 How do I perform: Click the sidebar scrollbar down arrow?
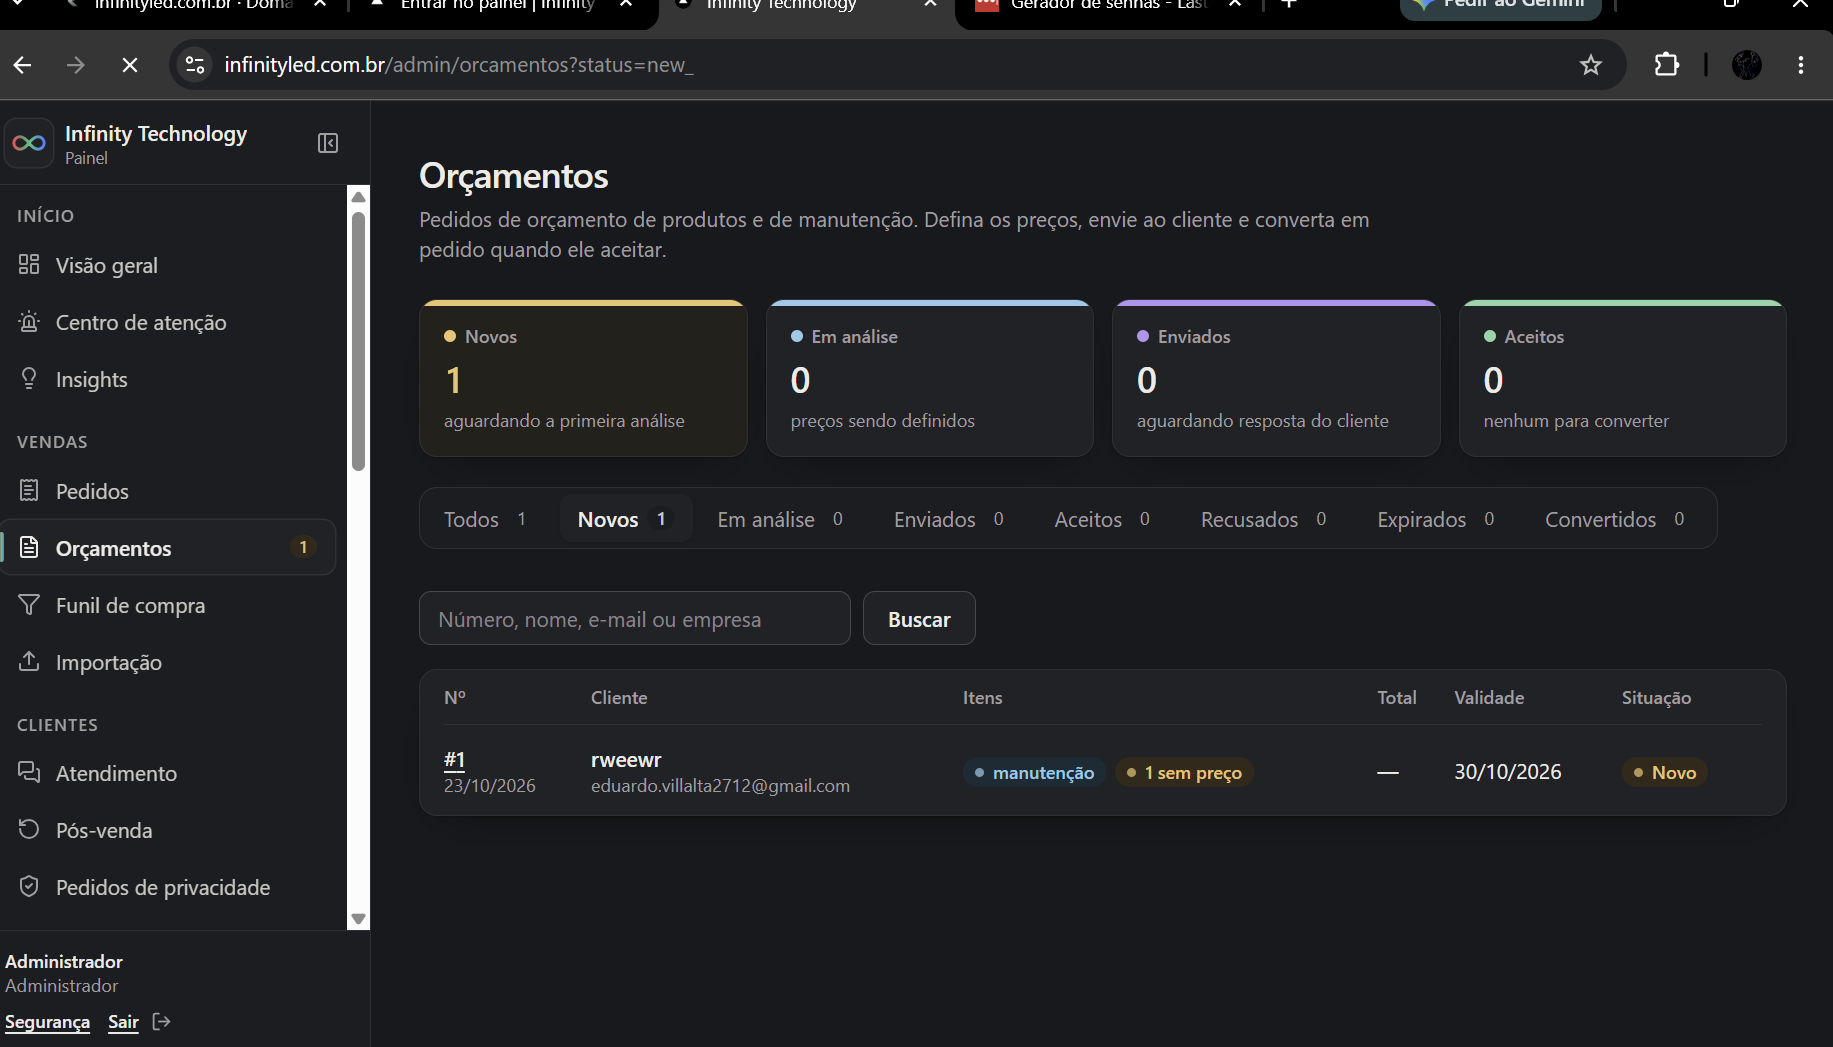[x=358, y=919]
